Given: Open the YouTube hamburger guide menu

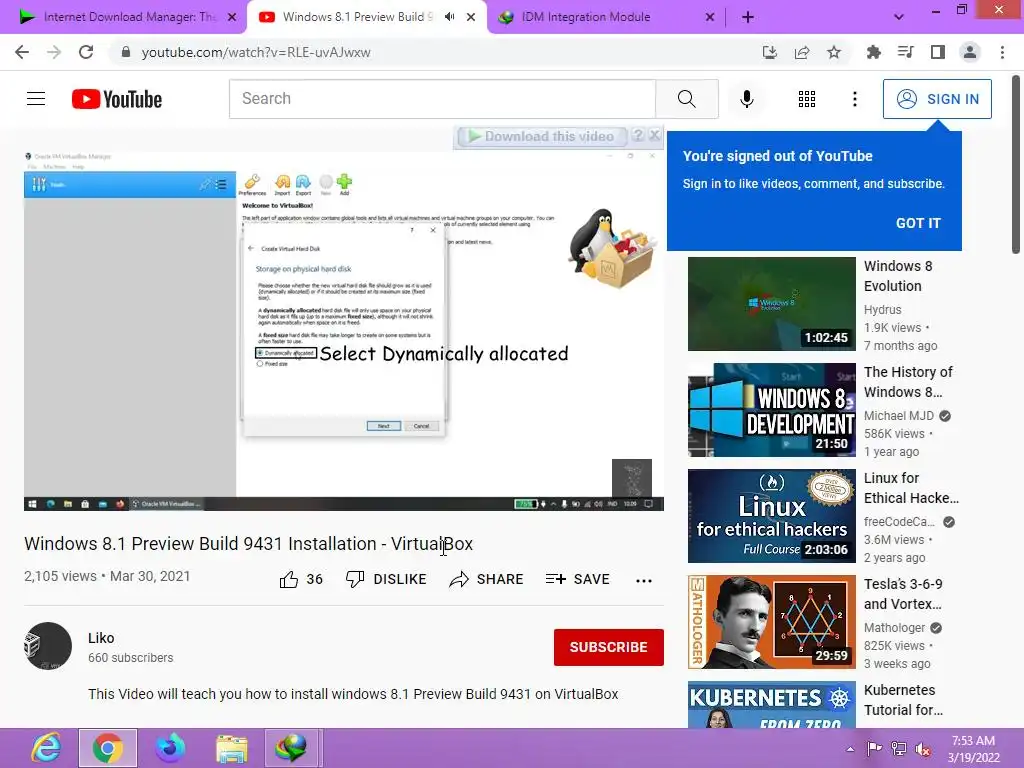Looking at the screenshot, I should 36,99.
